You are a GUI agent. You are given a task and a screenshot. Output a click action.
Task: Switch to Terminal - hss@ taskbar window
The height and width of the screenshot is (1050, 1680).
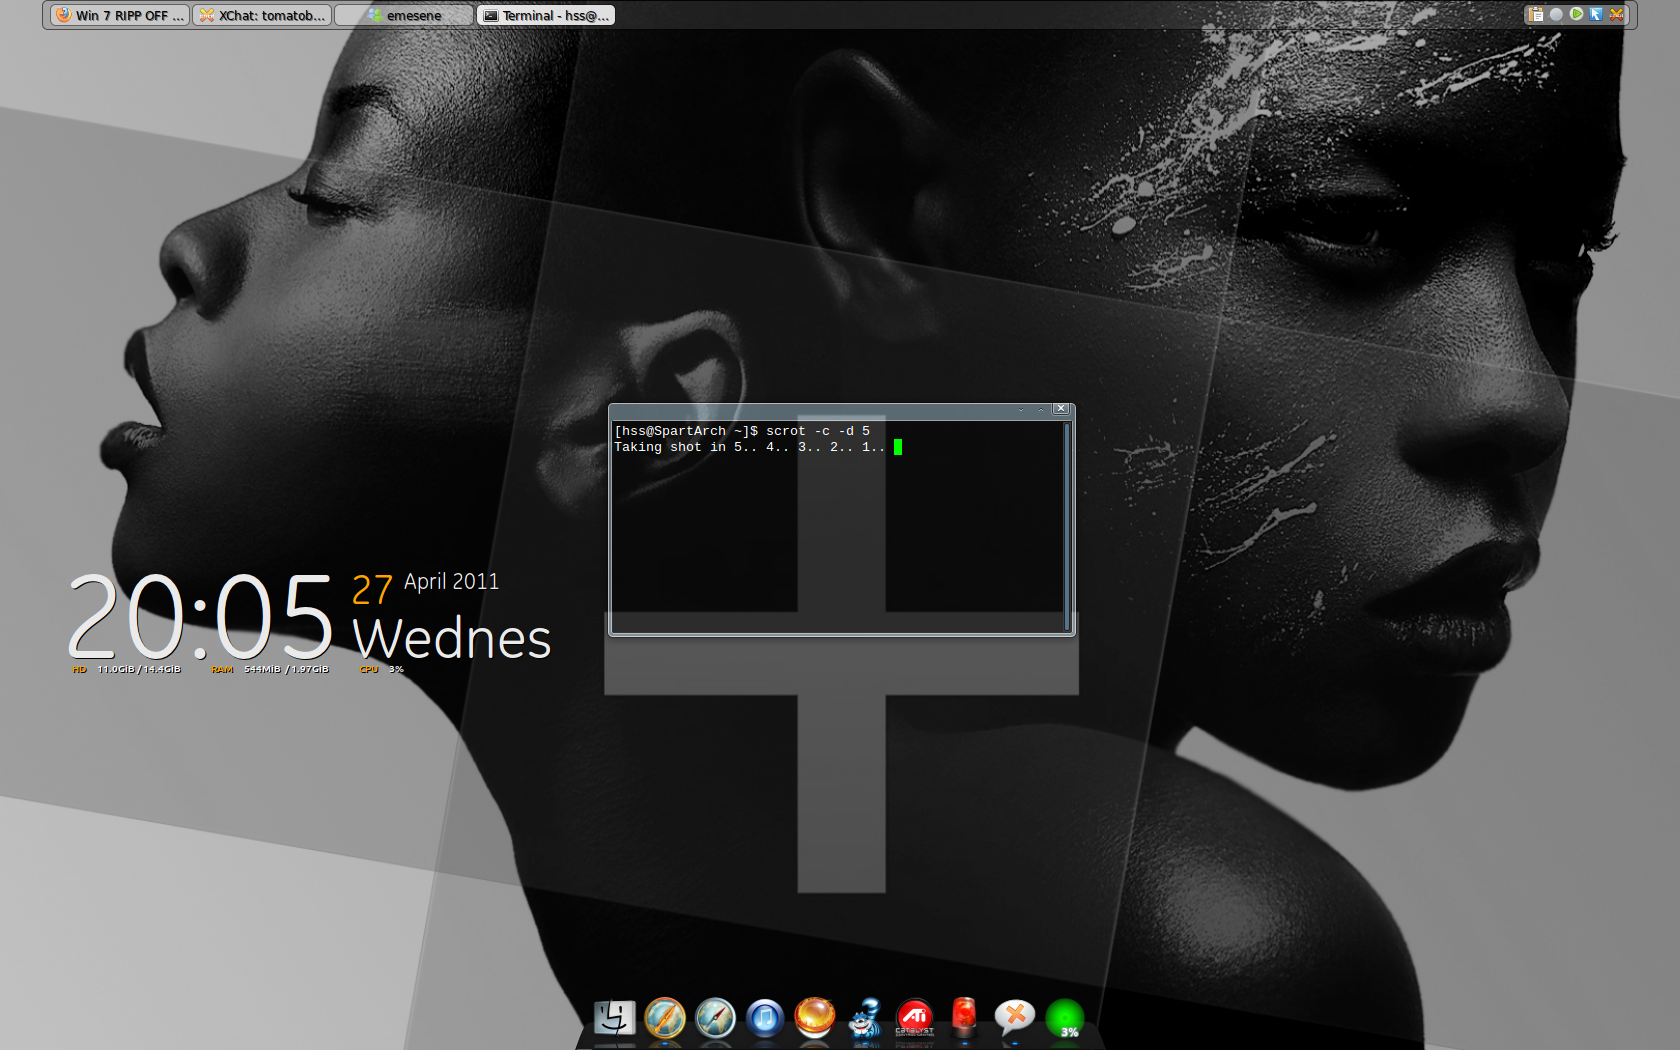tap(546, 15)
